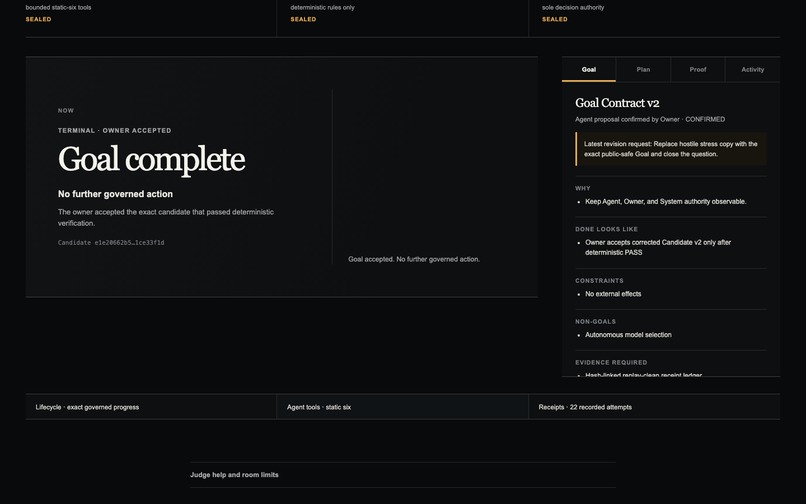
Task: Click 'deterministic rules only' text
Action: click(x=322, y=7)
